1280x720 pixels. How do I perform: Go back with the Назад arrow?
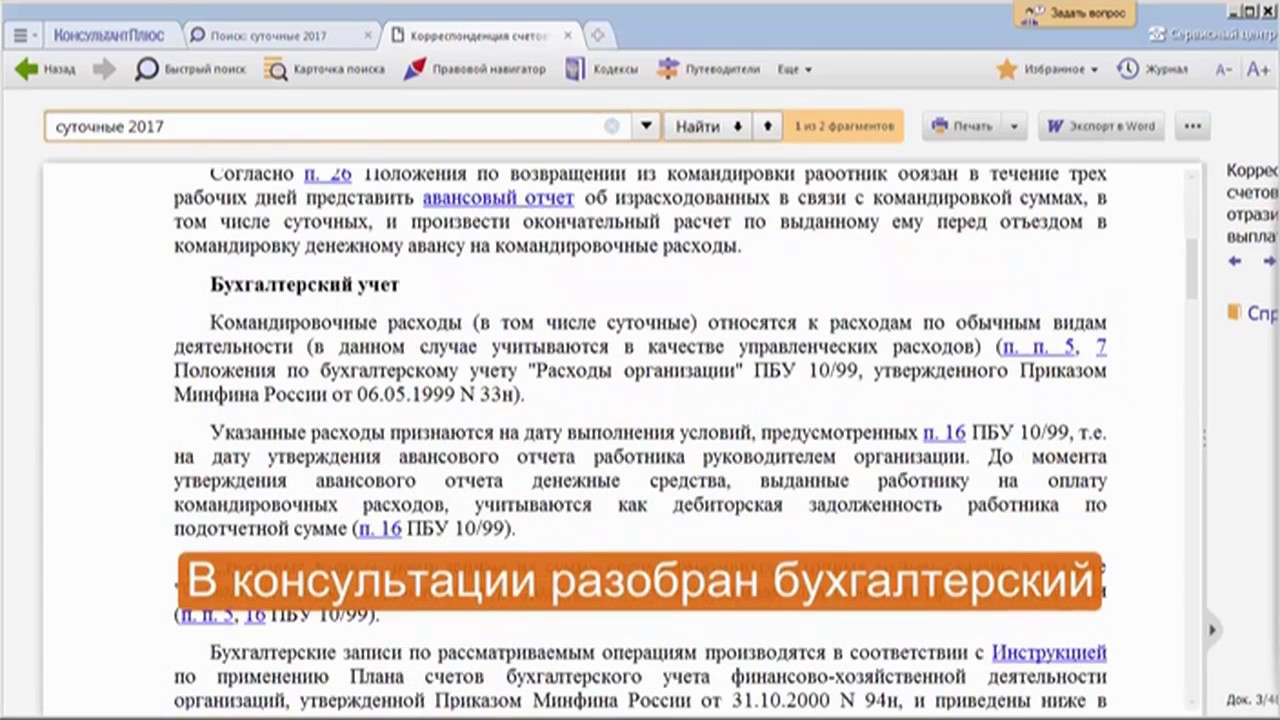[x=45, y=69]
